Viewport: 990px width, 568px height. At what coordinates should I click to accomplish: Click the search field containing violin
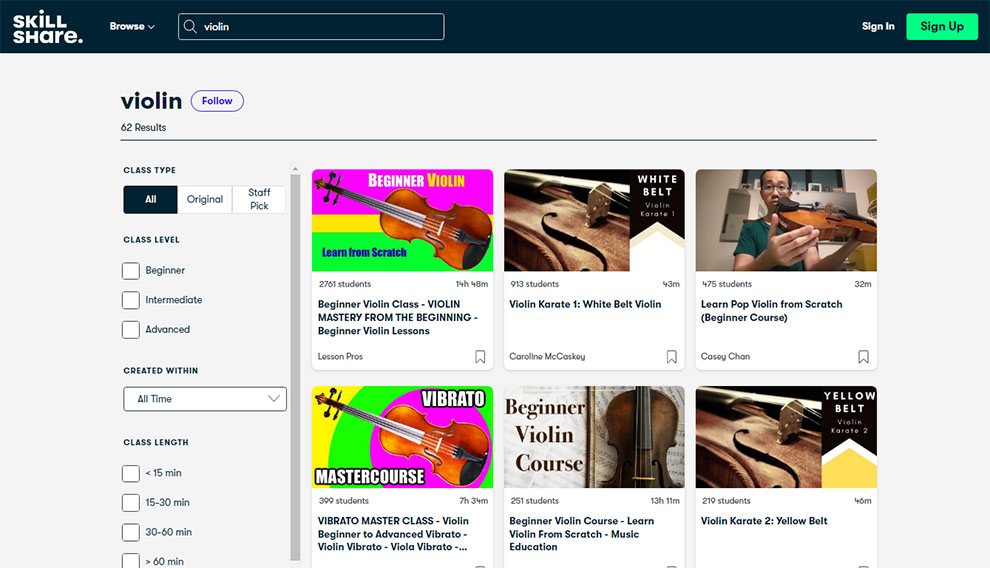(311, 27)
